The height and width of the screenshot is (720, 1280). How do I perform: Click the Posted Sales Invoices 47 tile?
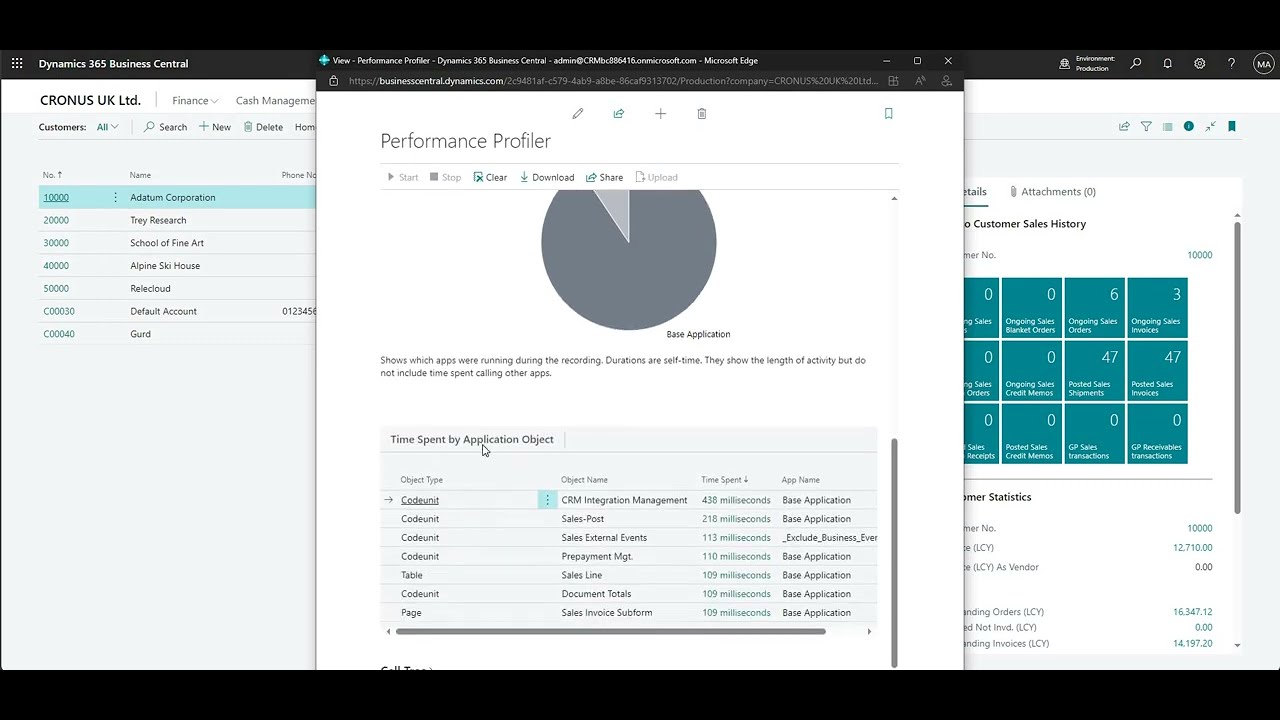[x=1157, y=370]
